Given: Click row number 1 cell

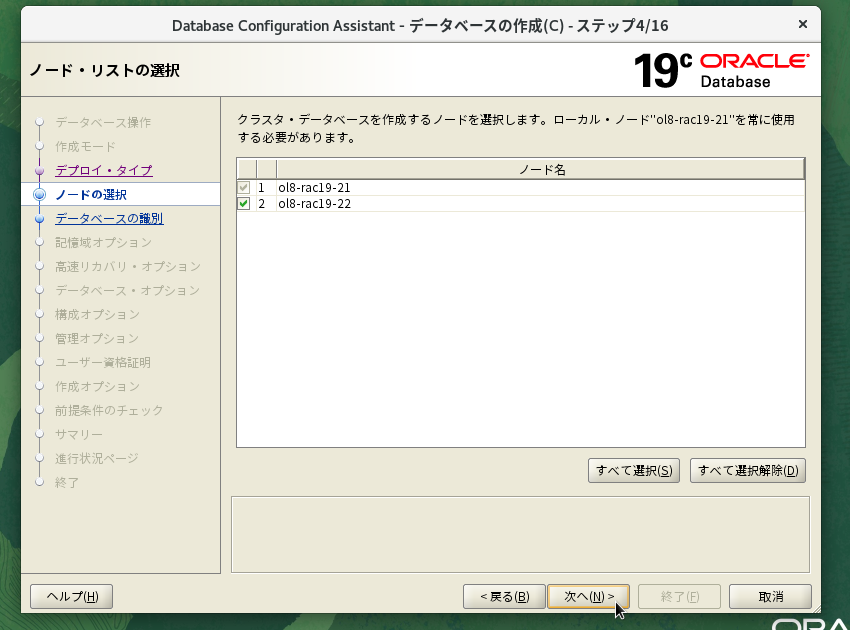Looking at the screenshot, I should 261,188.
